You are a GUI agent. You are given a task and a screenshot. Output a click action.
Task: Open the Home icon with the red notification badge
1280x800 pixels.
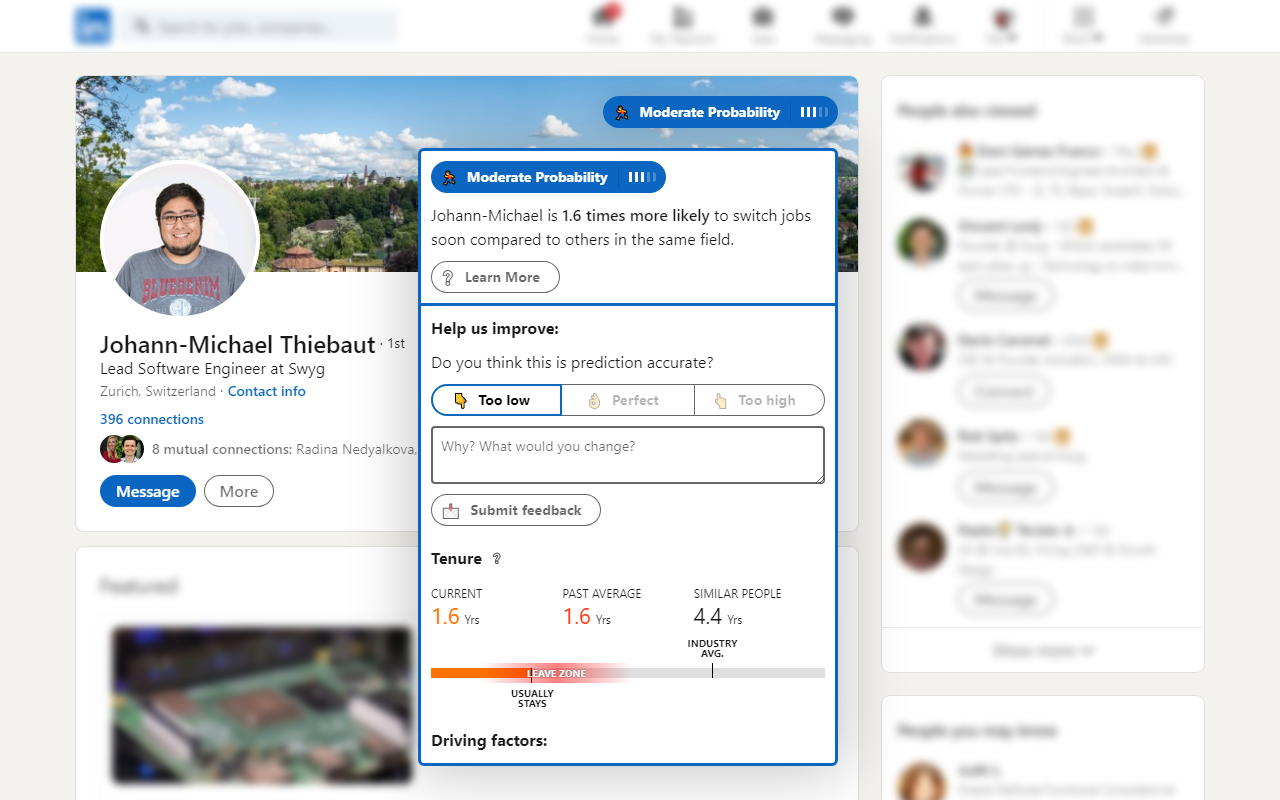tap(603, 26)
